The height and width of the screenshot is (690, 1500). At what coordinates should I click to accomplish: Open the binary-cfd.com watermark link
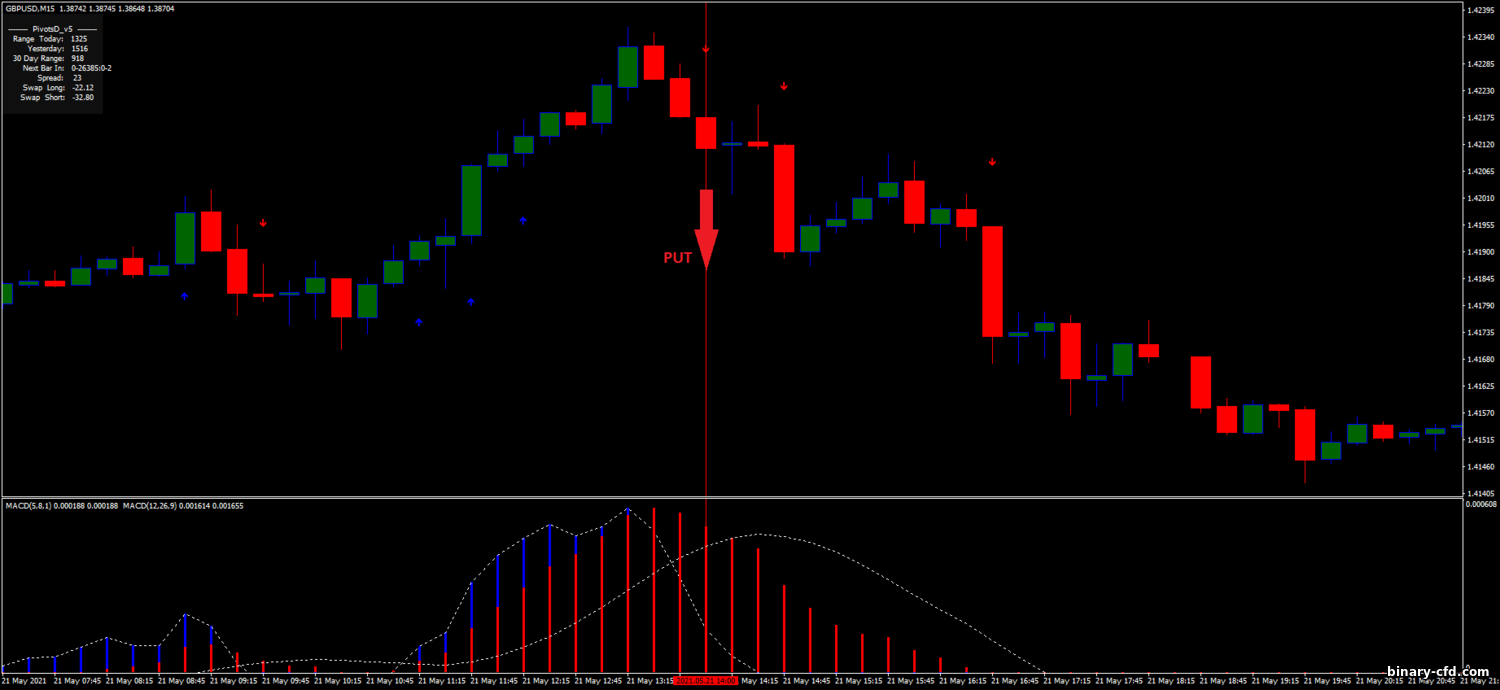tap(1438, 672)
